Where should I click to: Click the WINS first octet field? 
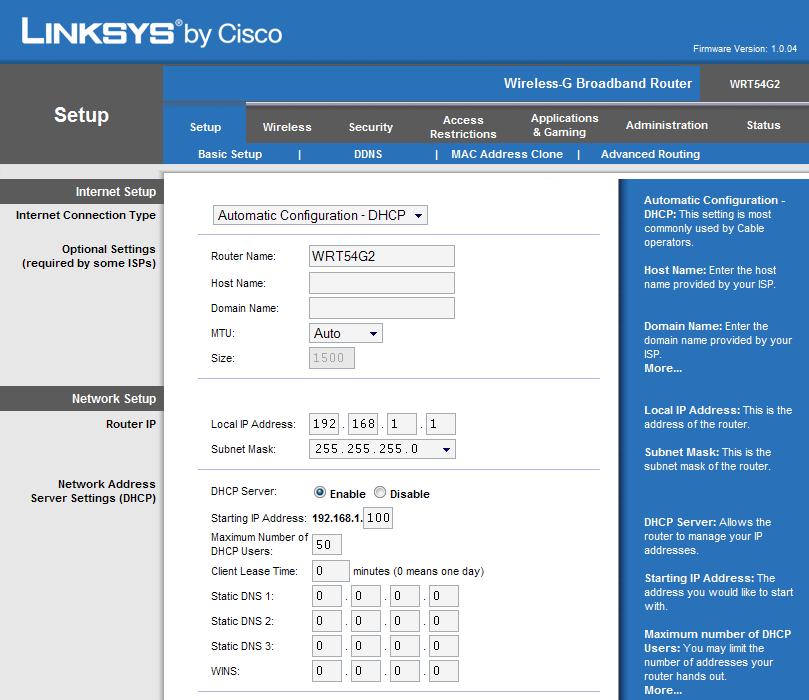[327, 671]
